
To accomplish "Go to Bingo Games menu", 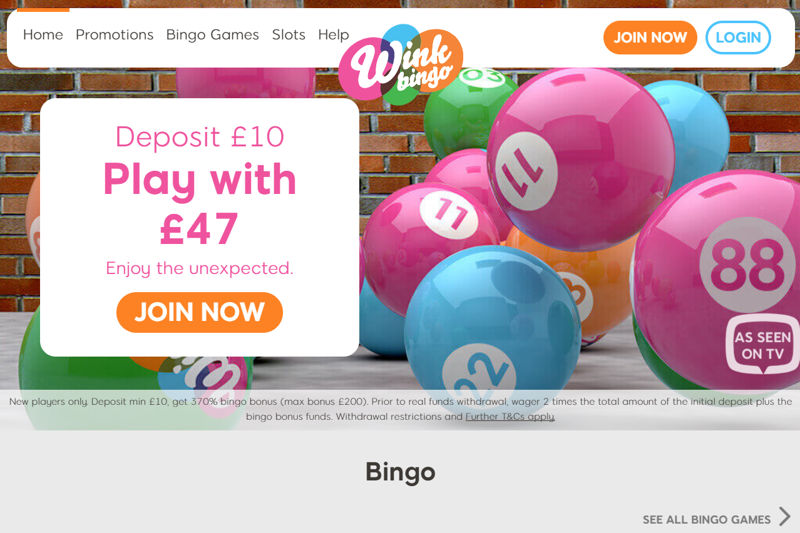I will pyautogui.click(x=212, y=35).
